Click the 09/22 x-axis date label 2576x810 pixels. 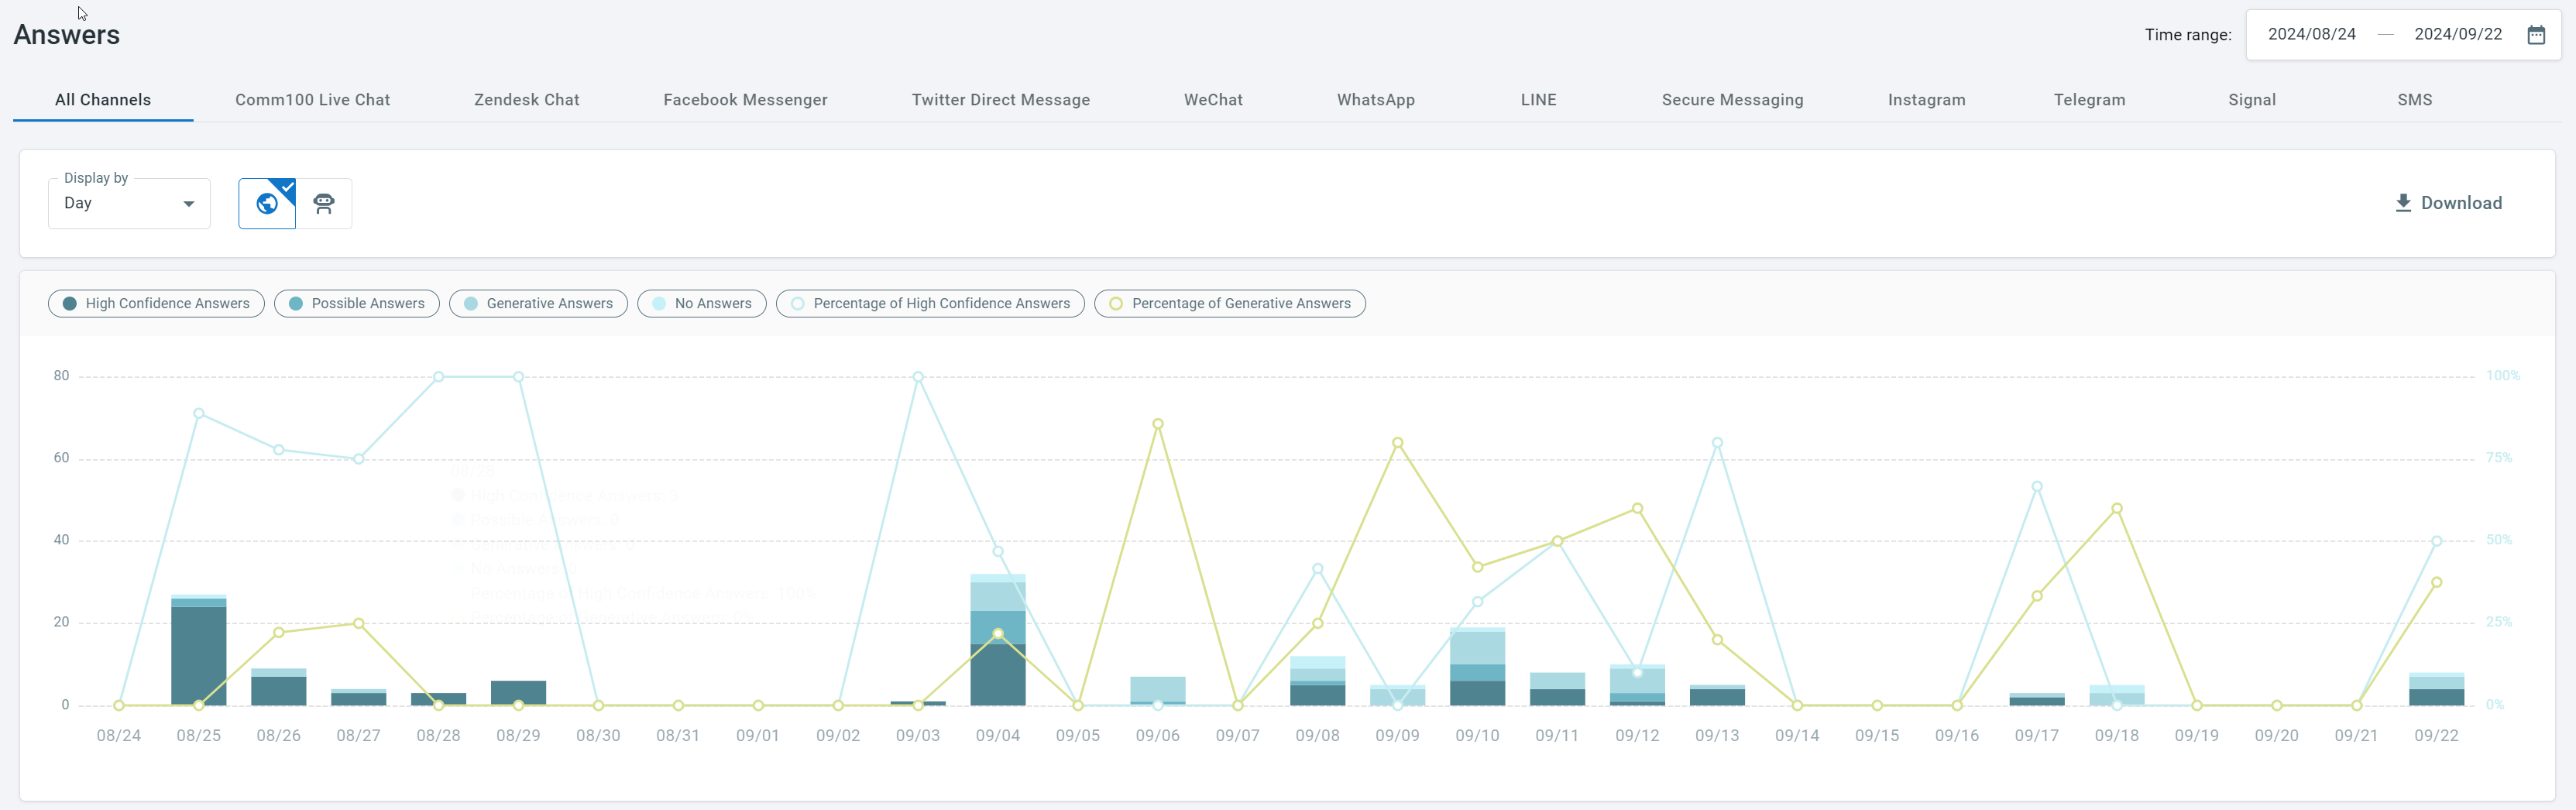pos(2437,736)
